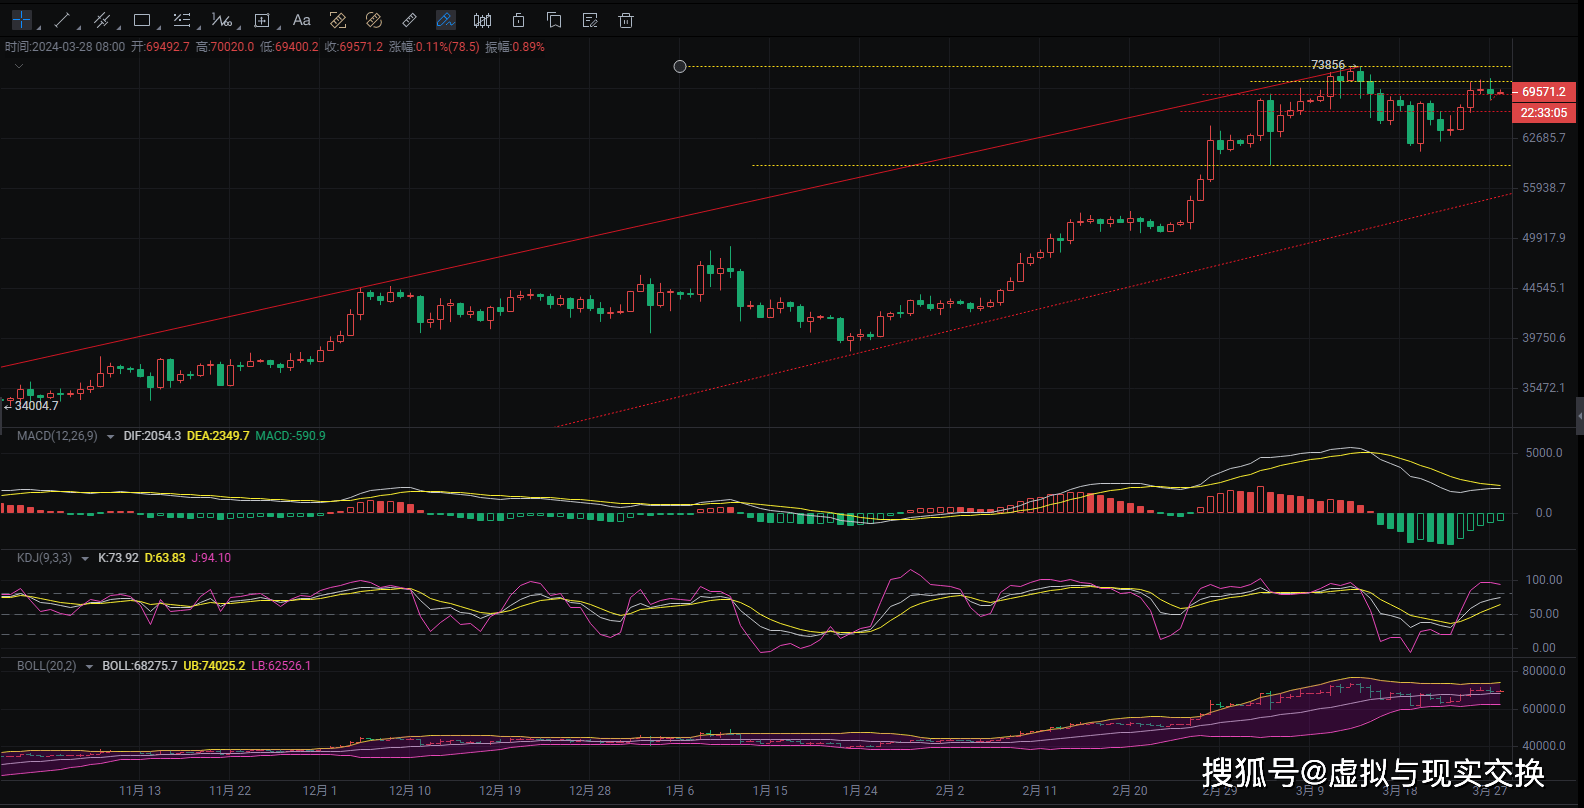
Task: Click the countdown timer 22:33:05 label
Action: pyautogui.click(x=1543, y=113)
